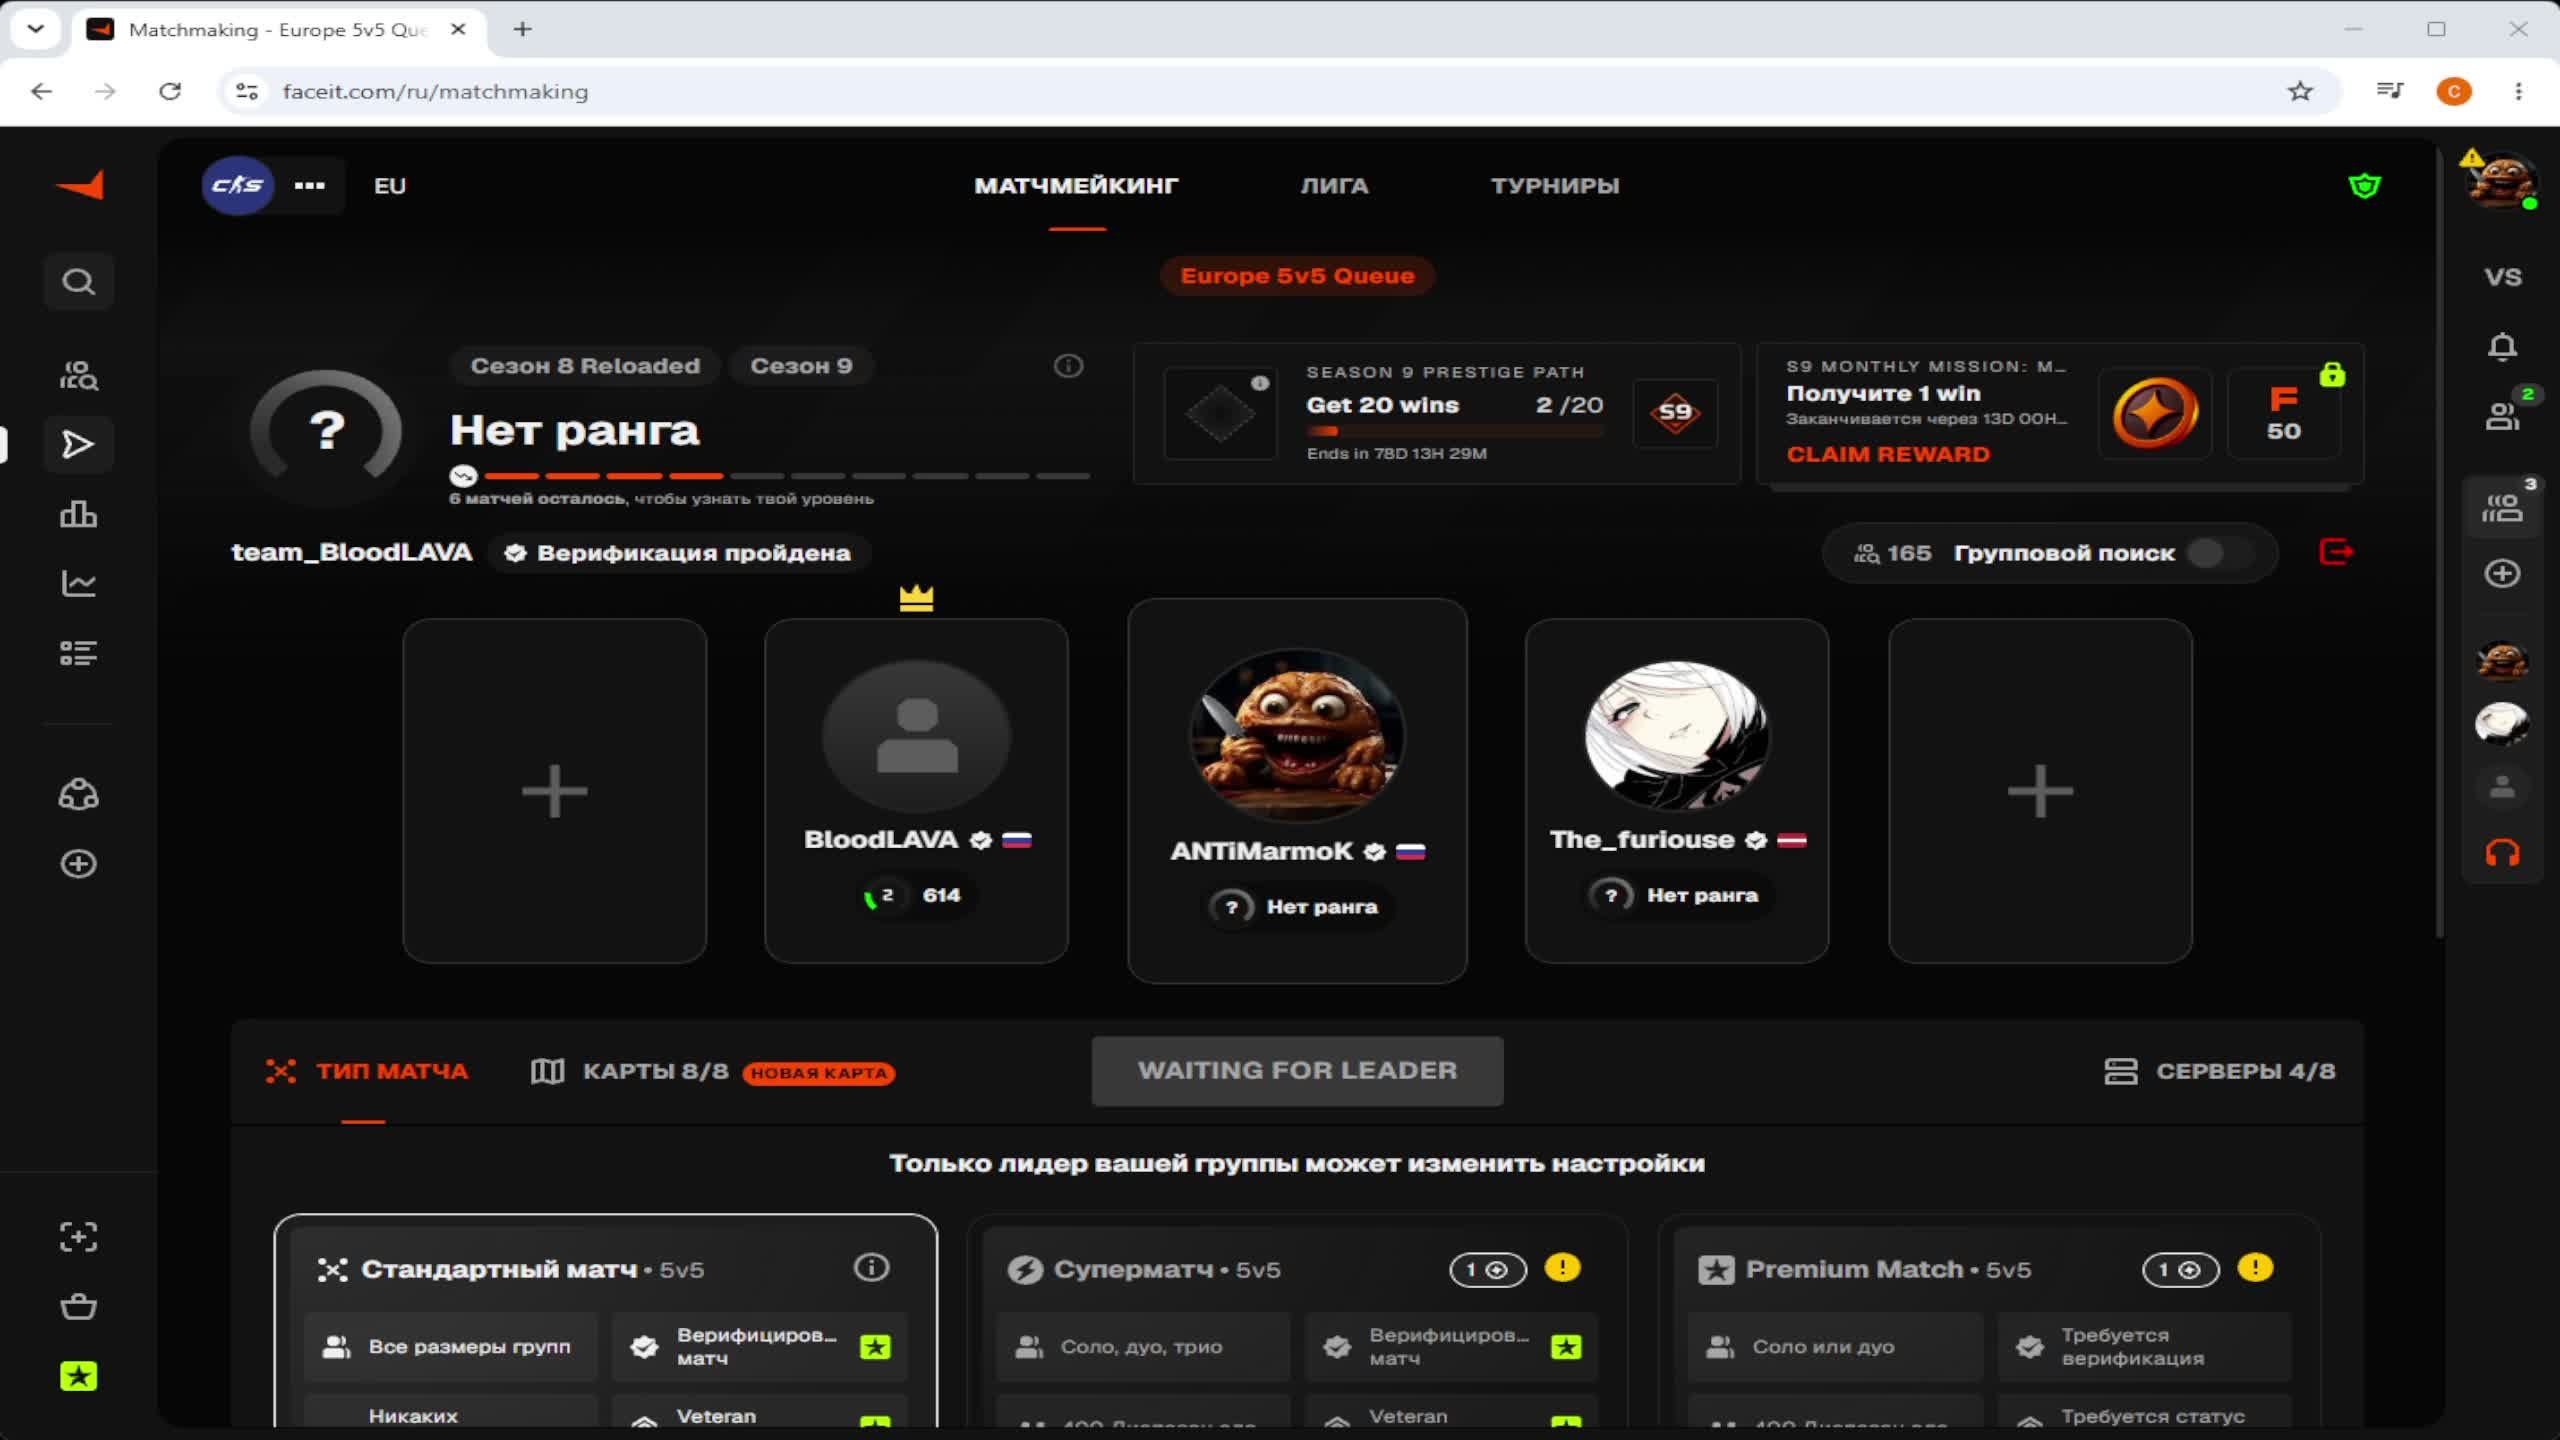Open the orange headset support icon
Image resolution: width=2560 pixels, height=1440 pixels.
tap(2502, 853)
